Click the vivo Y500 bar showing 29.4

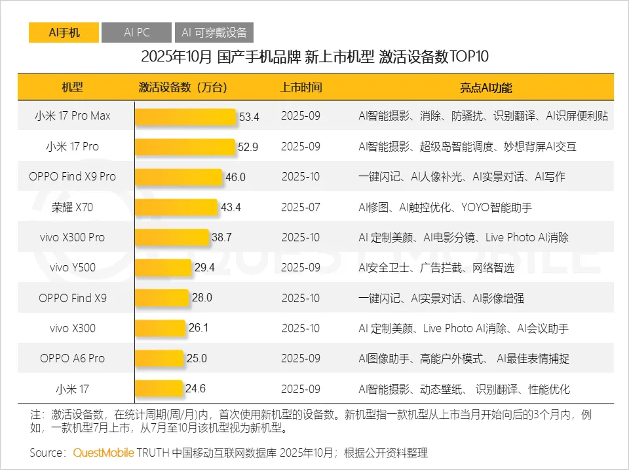pyautogui.click(x=163, y=268)
